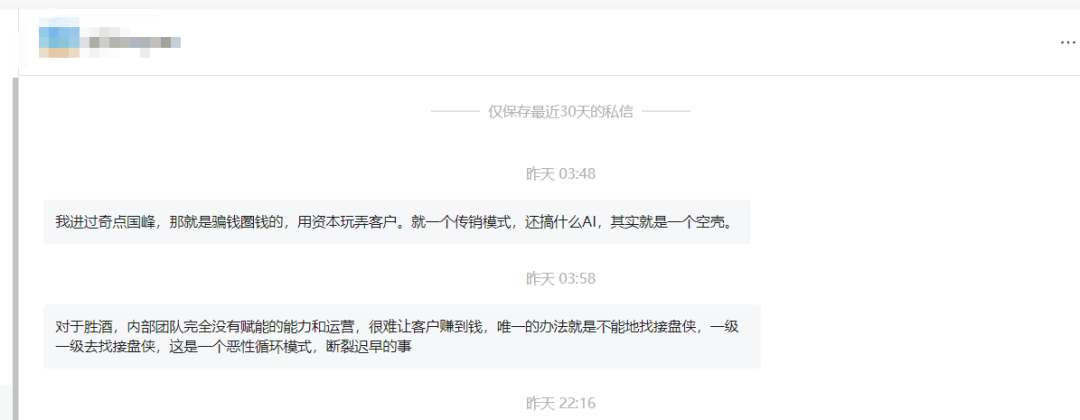Screen dimensions: 1080x420
Task: Click the blurred contact avatar in header
Action: pos(59,41)
